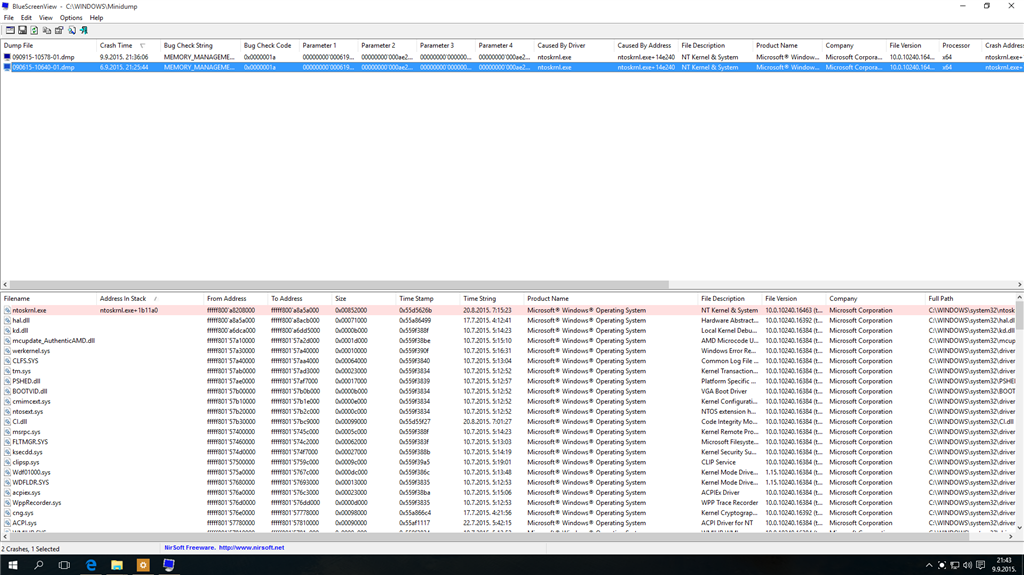Select the Wdf01000.sys row
This screenshot has height=575, width=1024.
(x=508, y=472)
